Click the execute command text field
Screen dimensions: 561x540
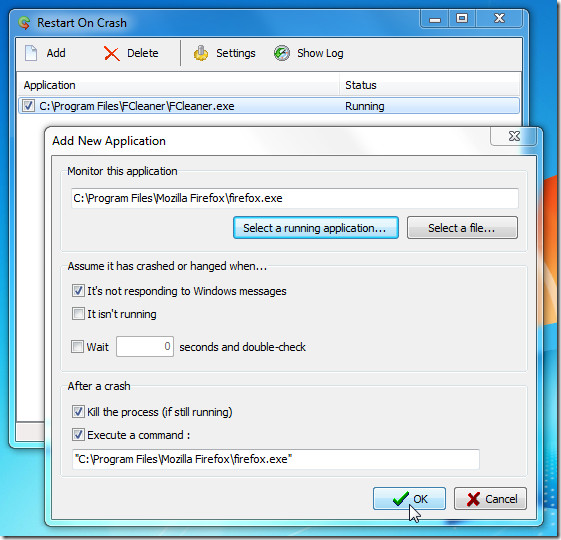pos(275,459)
